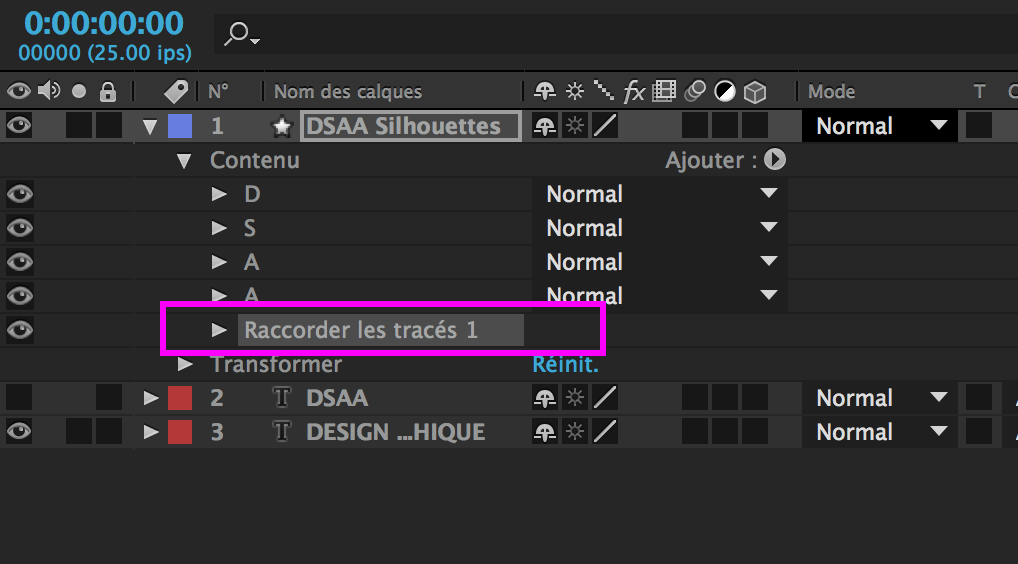Viewport: 1018px width, 564px height.
Task: Show the DSAA text layer 2
Action: (19, 398)
